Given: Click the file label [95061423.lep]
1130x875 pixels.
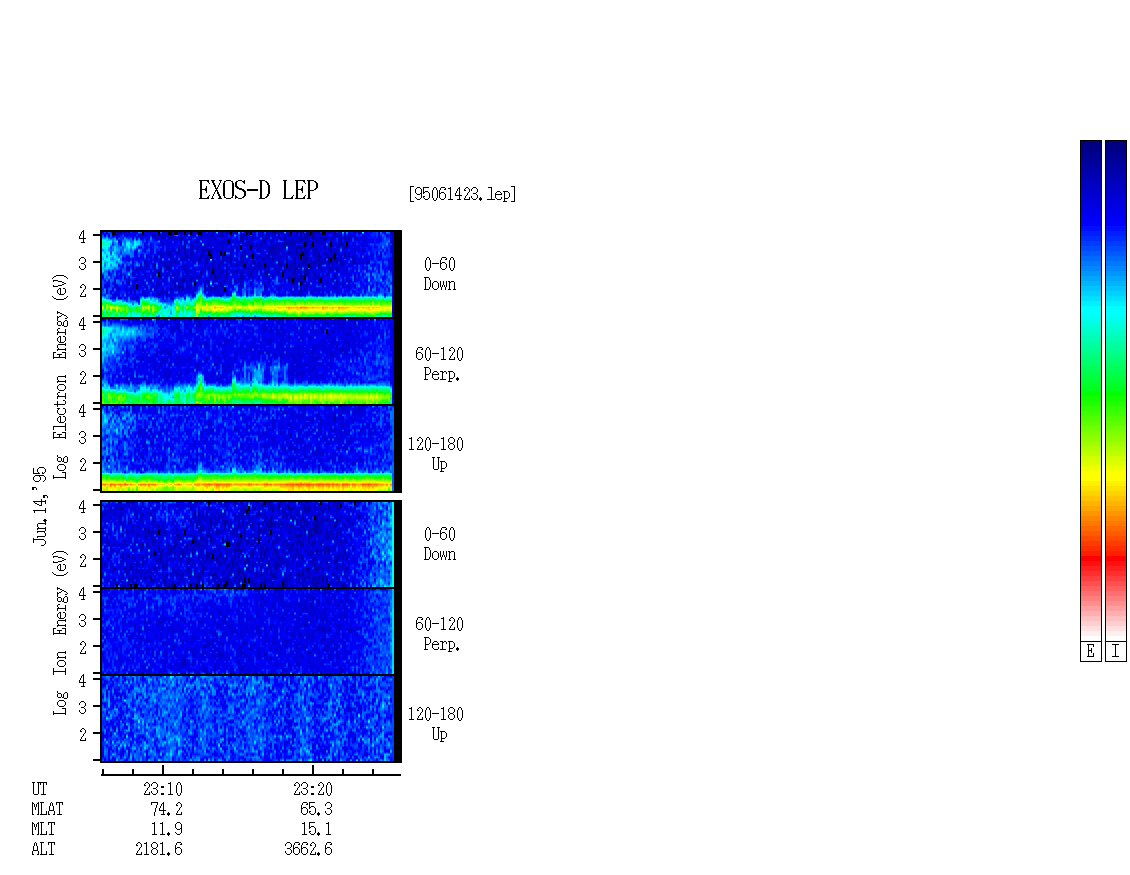Looking at the screenshot, I should click(462, 194).
